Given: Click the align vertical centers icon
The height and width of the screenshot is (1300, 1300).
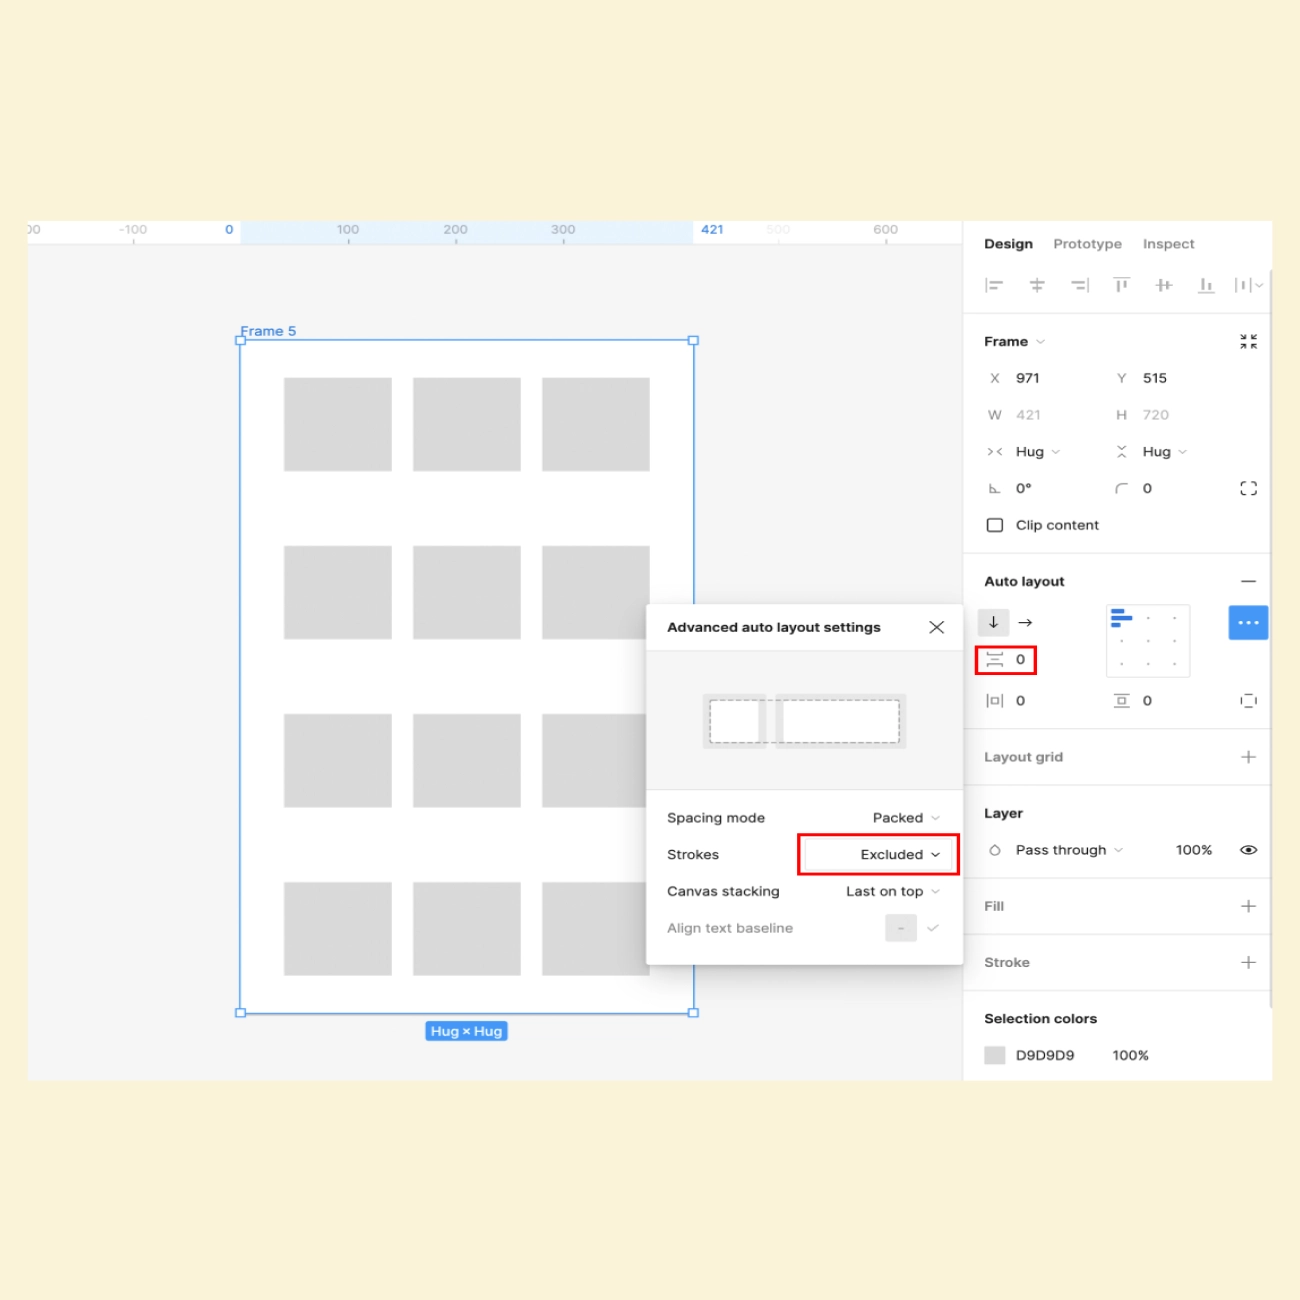Looking at the screenshot, I should pos(1164,286).
